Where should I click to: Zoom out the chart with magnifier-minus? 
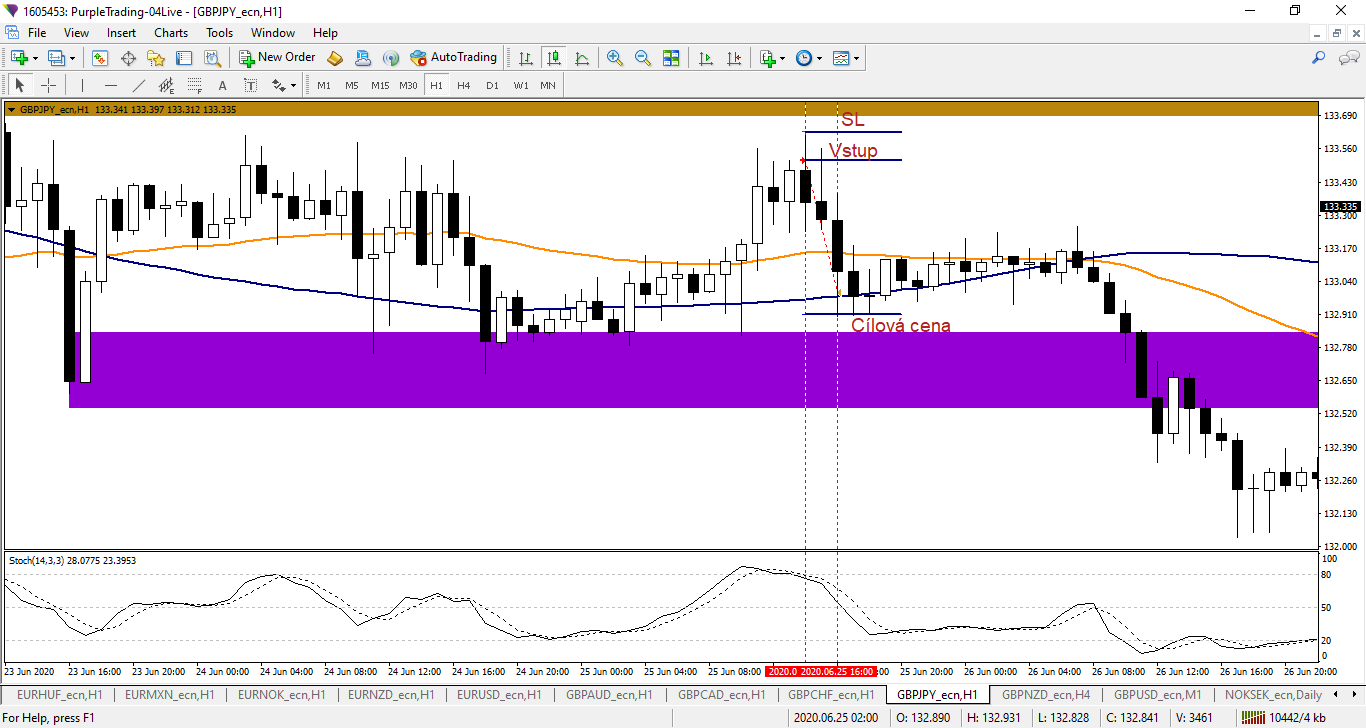click(643, 58)
